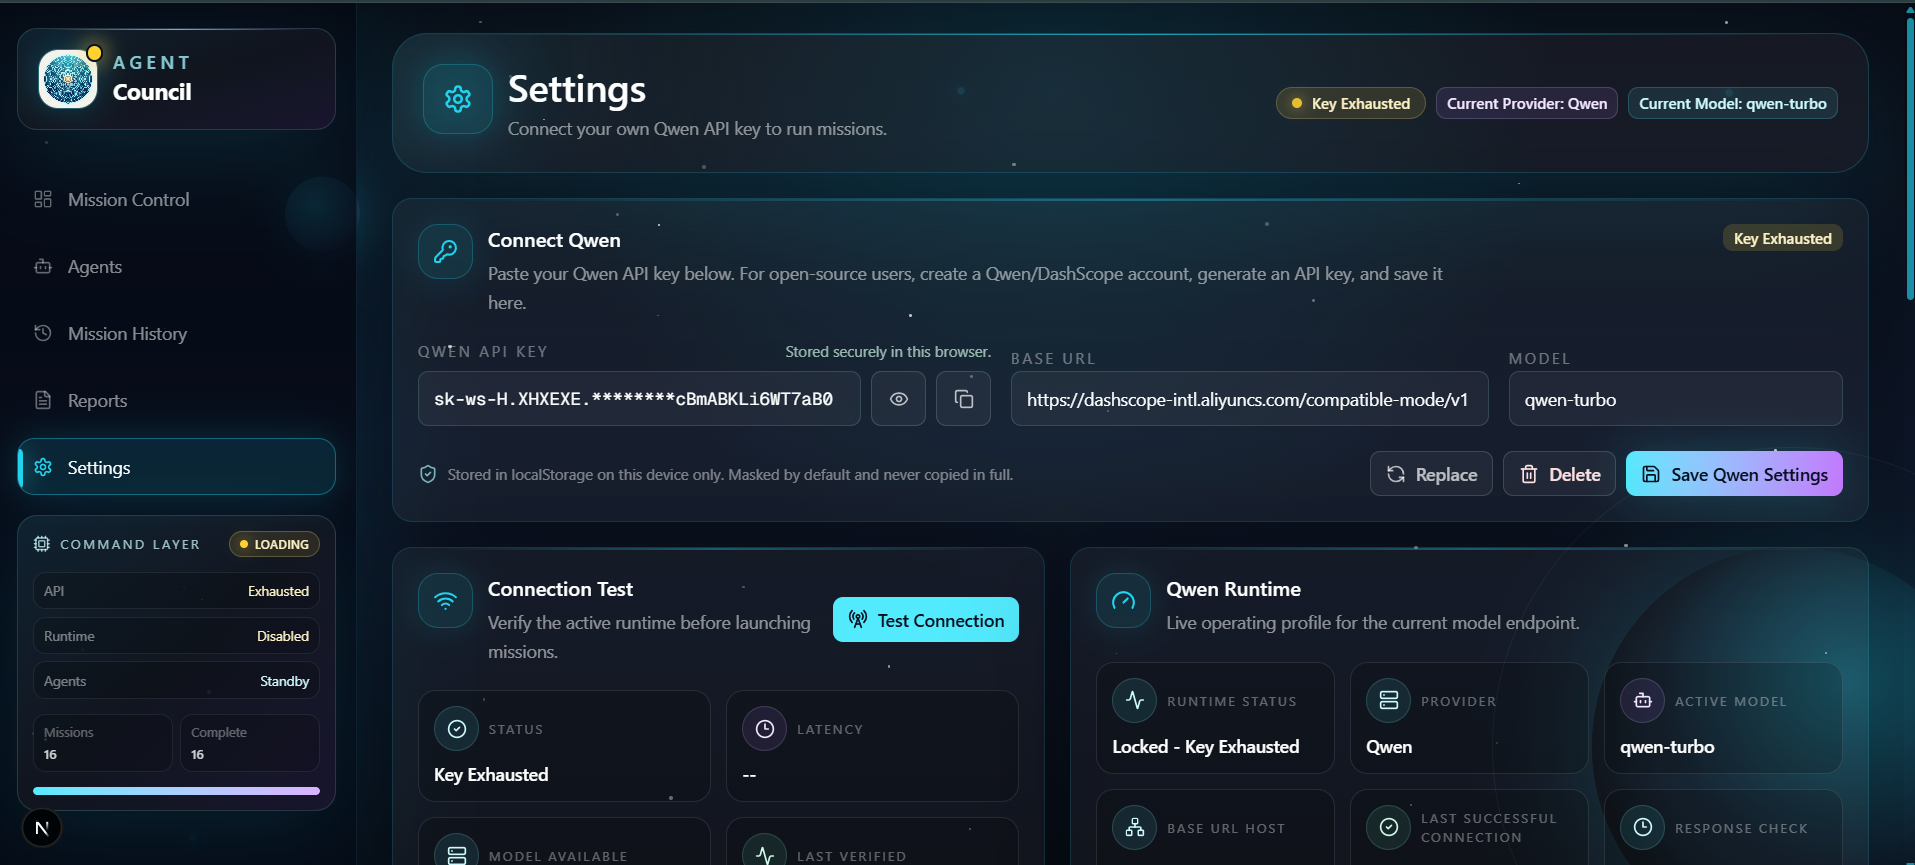Click the Command Layer progress bar
Screen dimensions: 1915x865
point(176,791)
